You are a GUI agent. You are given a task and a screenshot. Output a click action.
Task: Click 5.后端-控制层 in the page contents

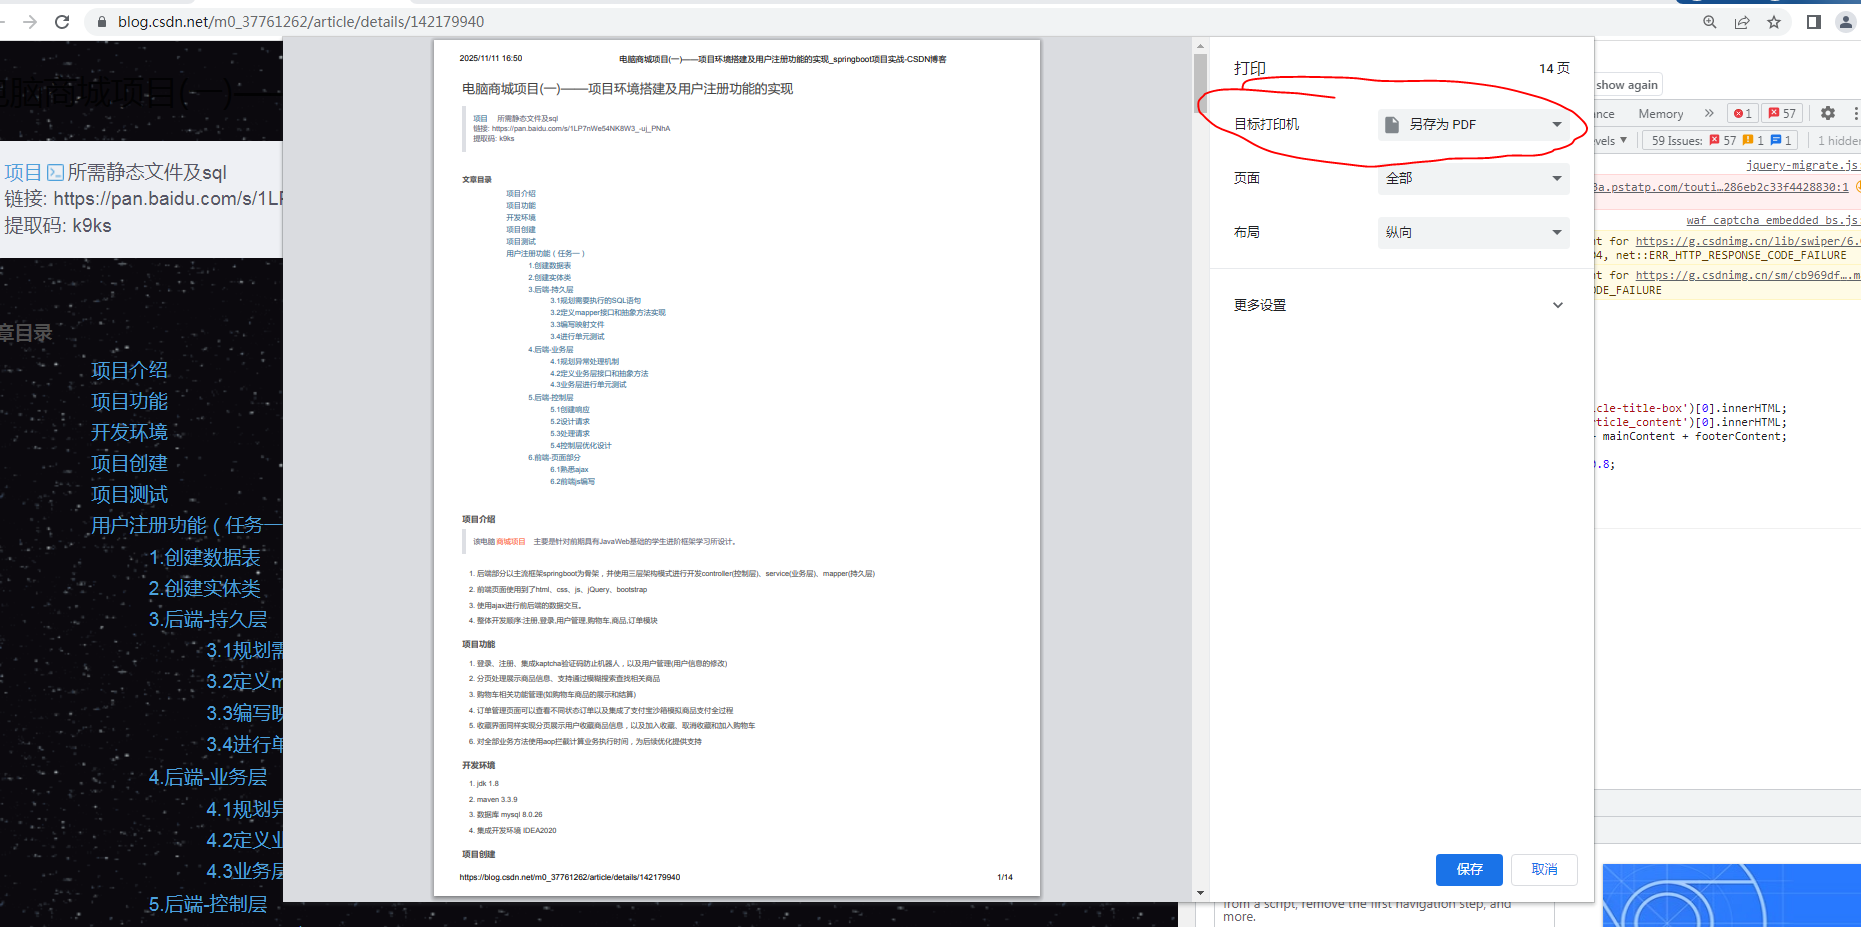[x=208, y=904]
